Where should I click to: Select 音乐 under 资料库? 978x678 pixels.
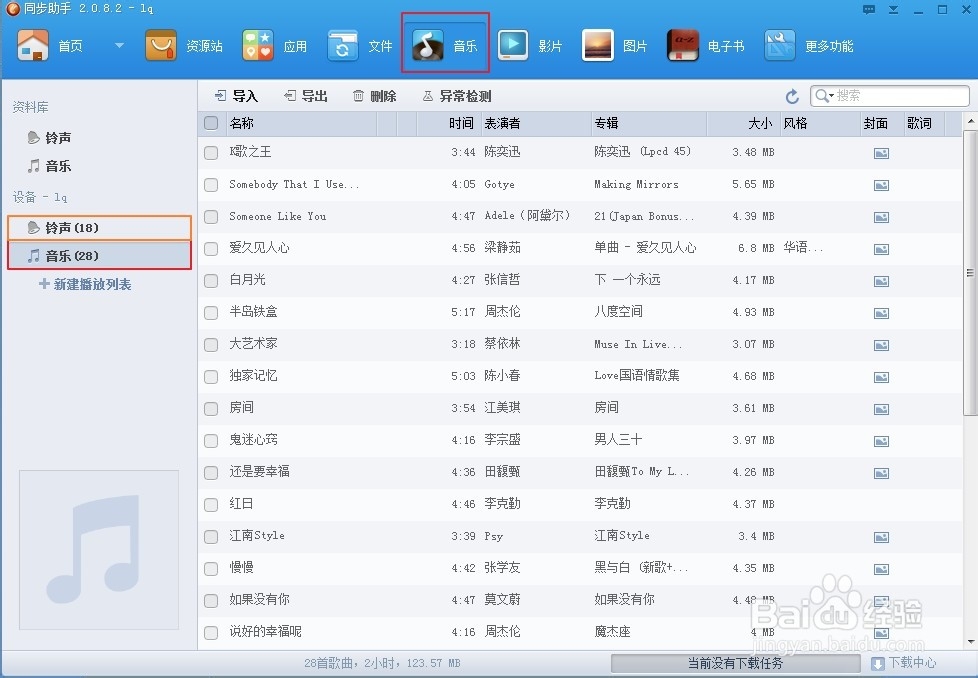[58, 166]
